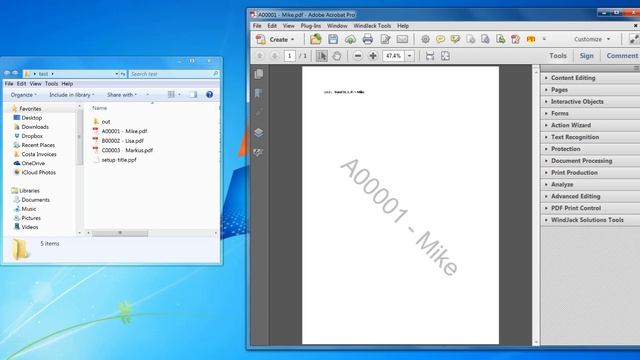Click the cloud upload icon in the toolbar

pos(350,39)
